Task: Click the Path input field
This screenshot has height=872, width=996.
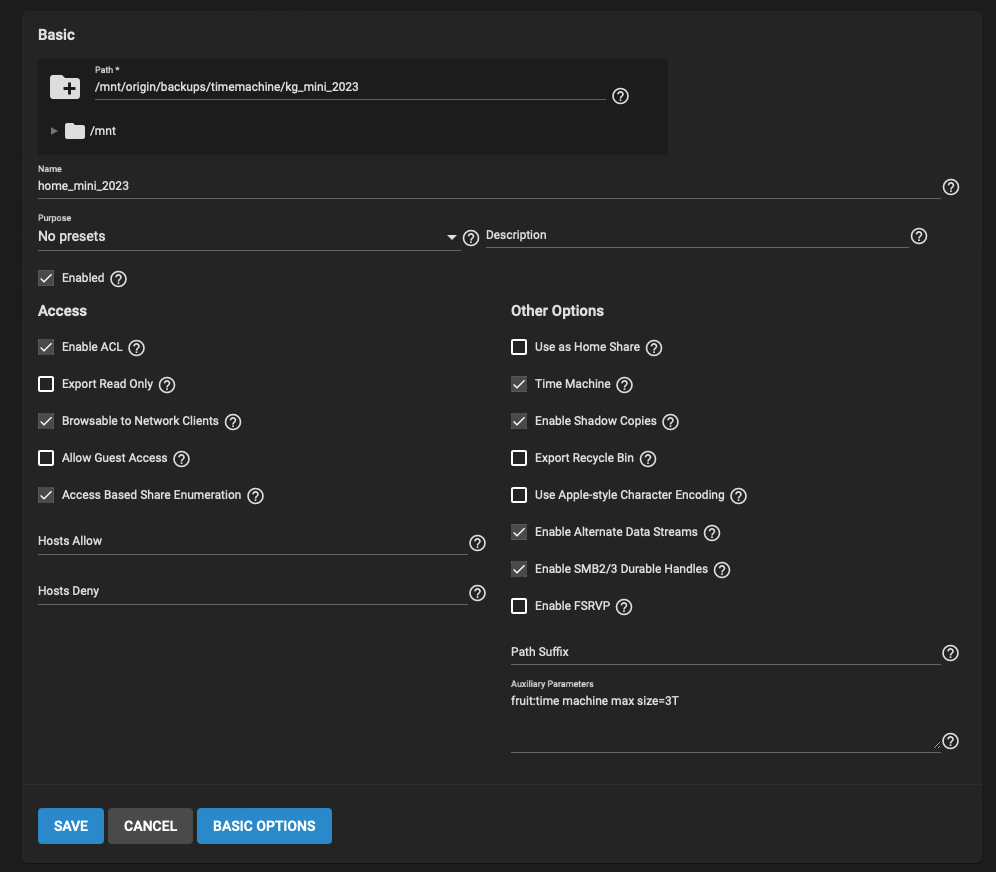Action: (x=350, y=87)
